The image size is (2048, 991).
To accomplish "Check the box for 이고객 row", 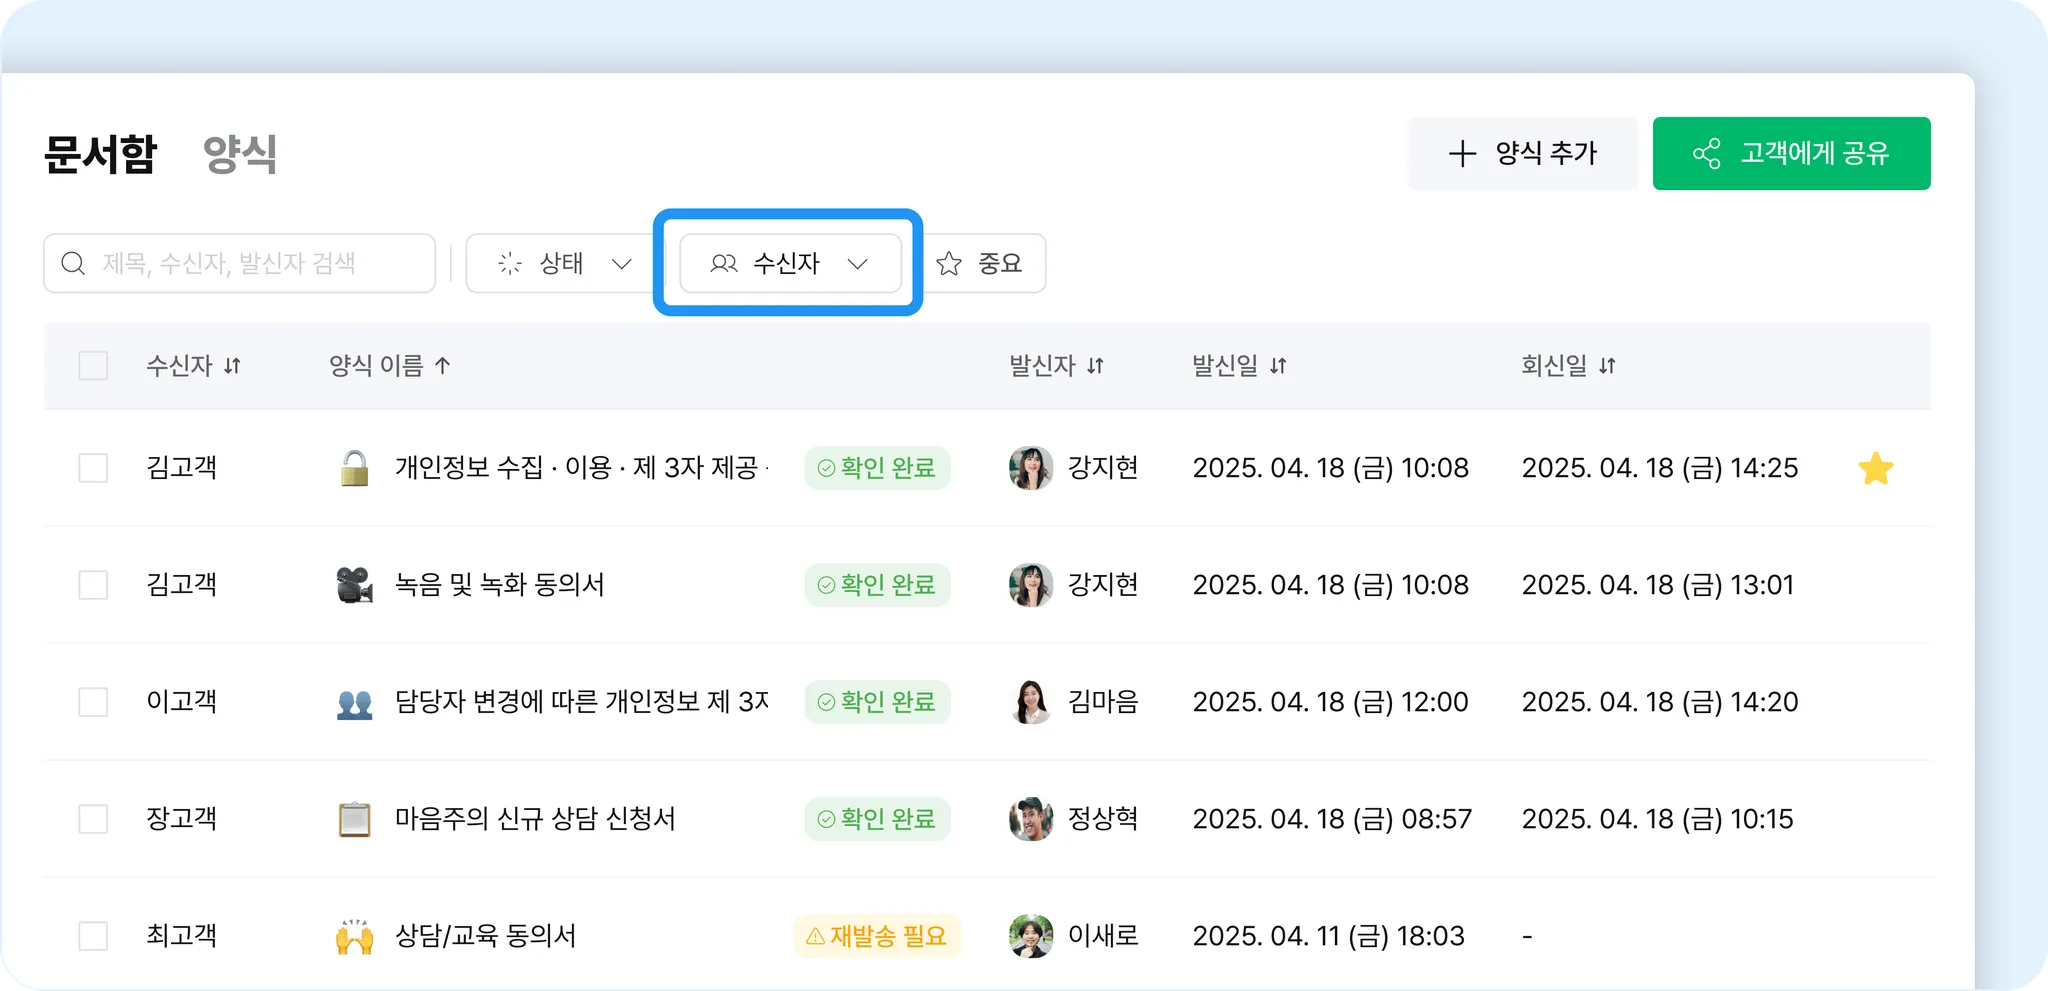I will 93,702.
